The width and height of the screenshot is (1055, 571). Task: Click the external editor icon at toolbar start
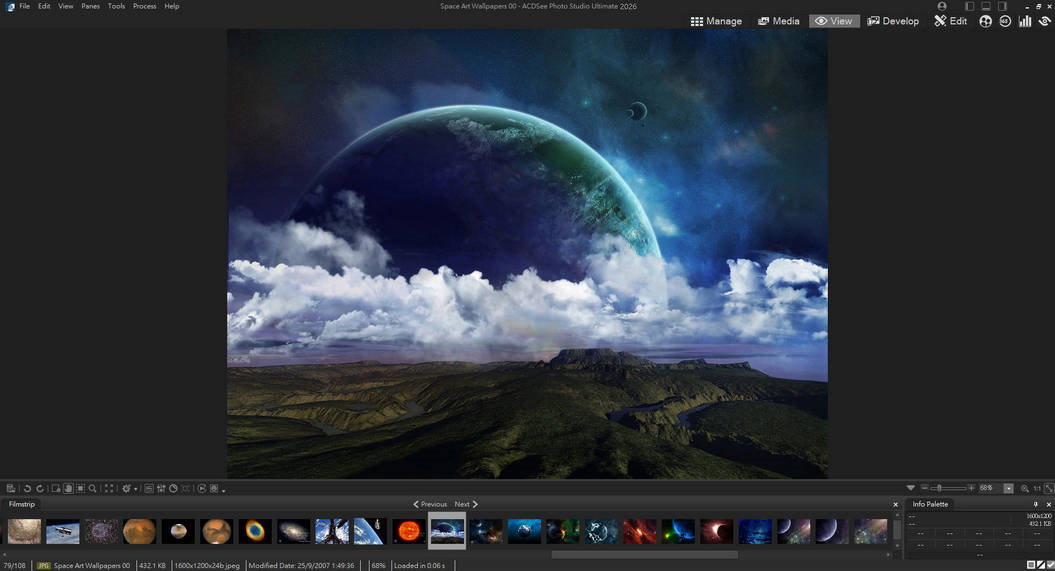[11, 488]
